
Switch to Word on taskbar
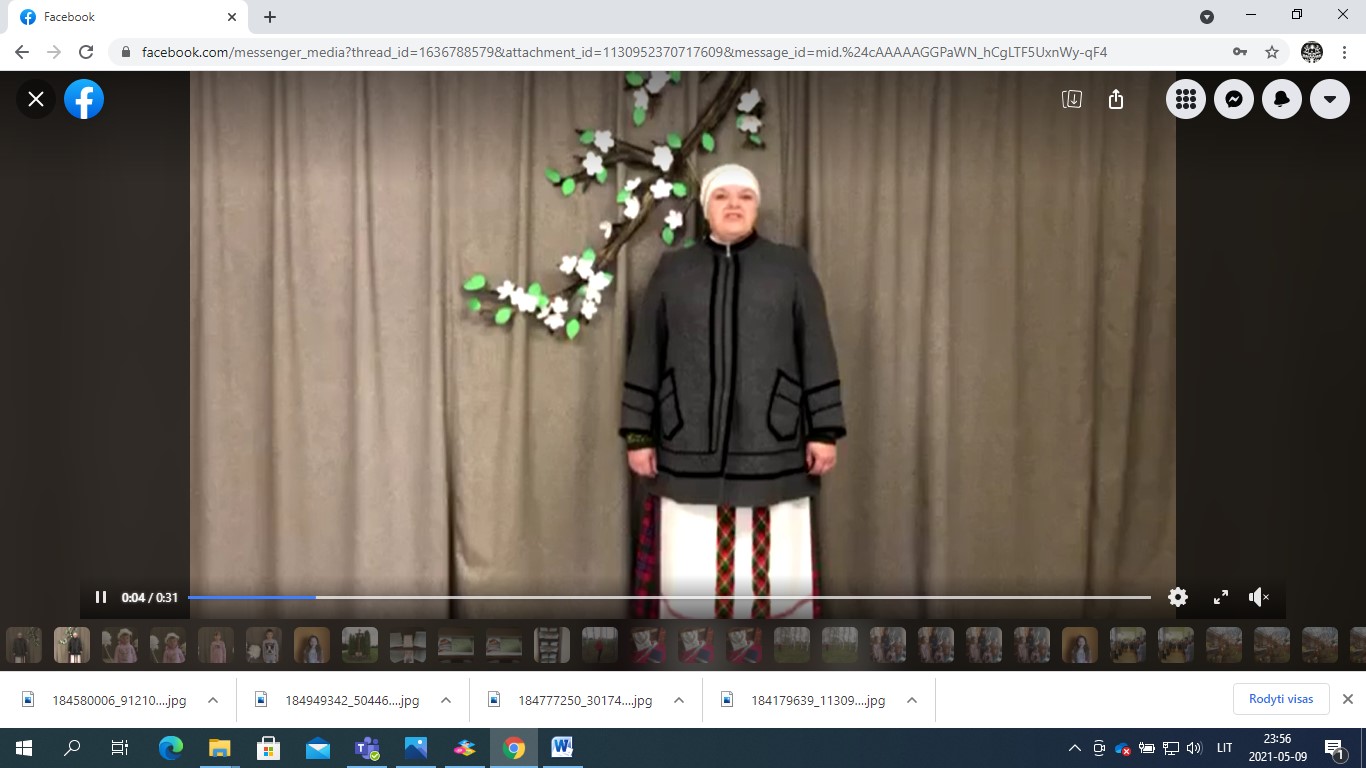click(562, 748)
